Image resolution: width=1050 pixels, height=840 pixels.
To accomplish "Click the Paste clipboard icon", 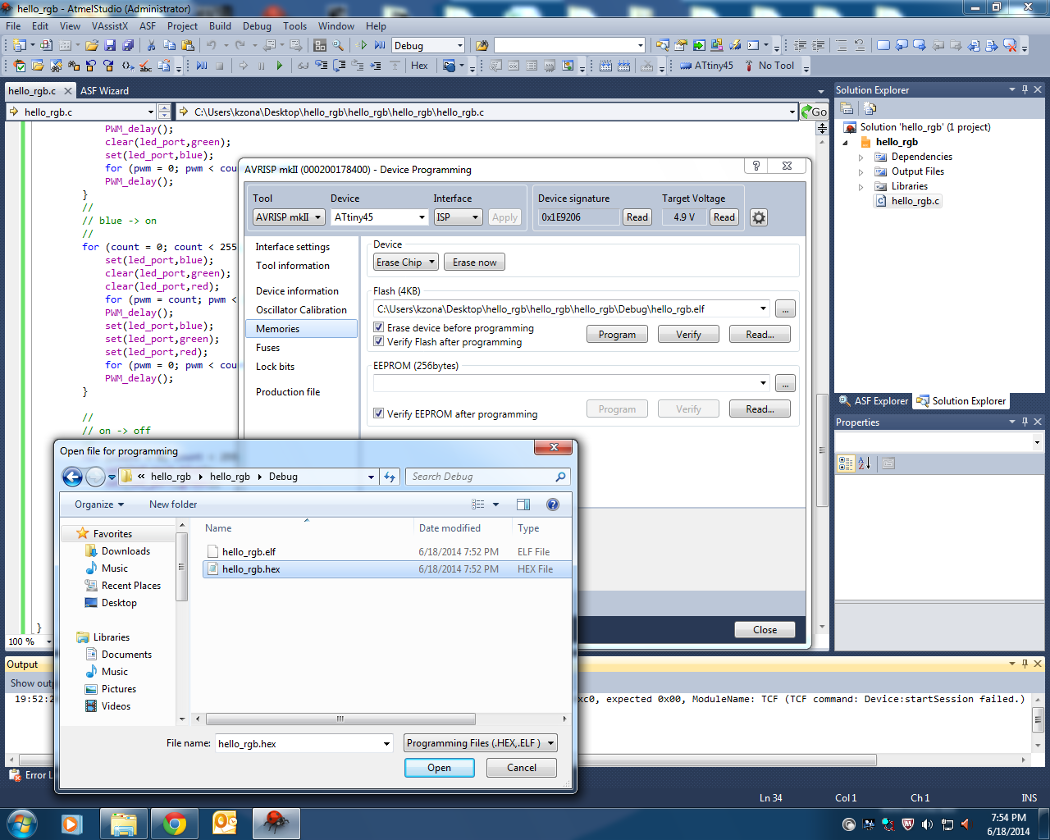I will pyautogui.click(x=188, y=45).
